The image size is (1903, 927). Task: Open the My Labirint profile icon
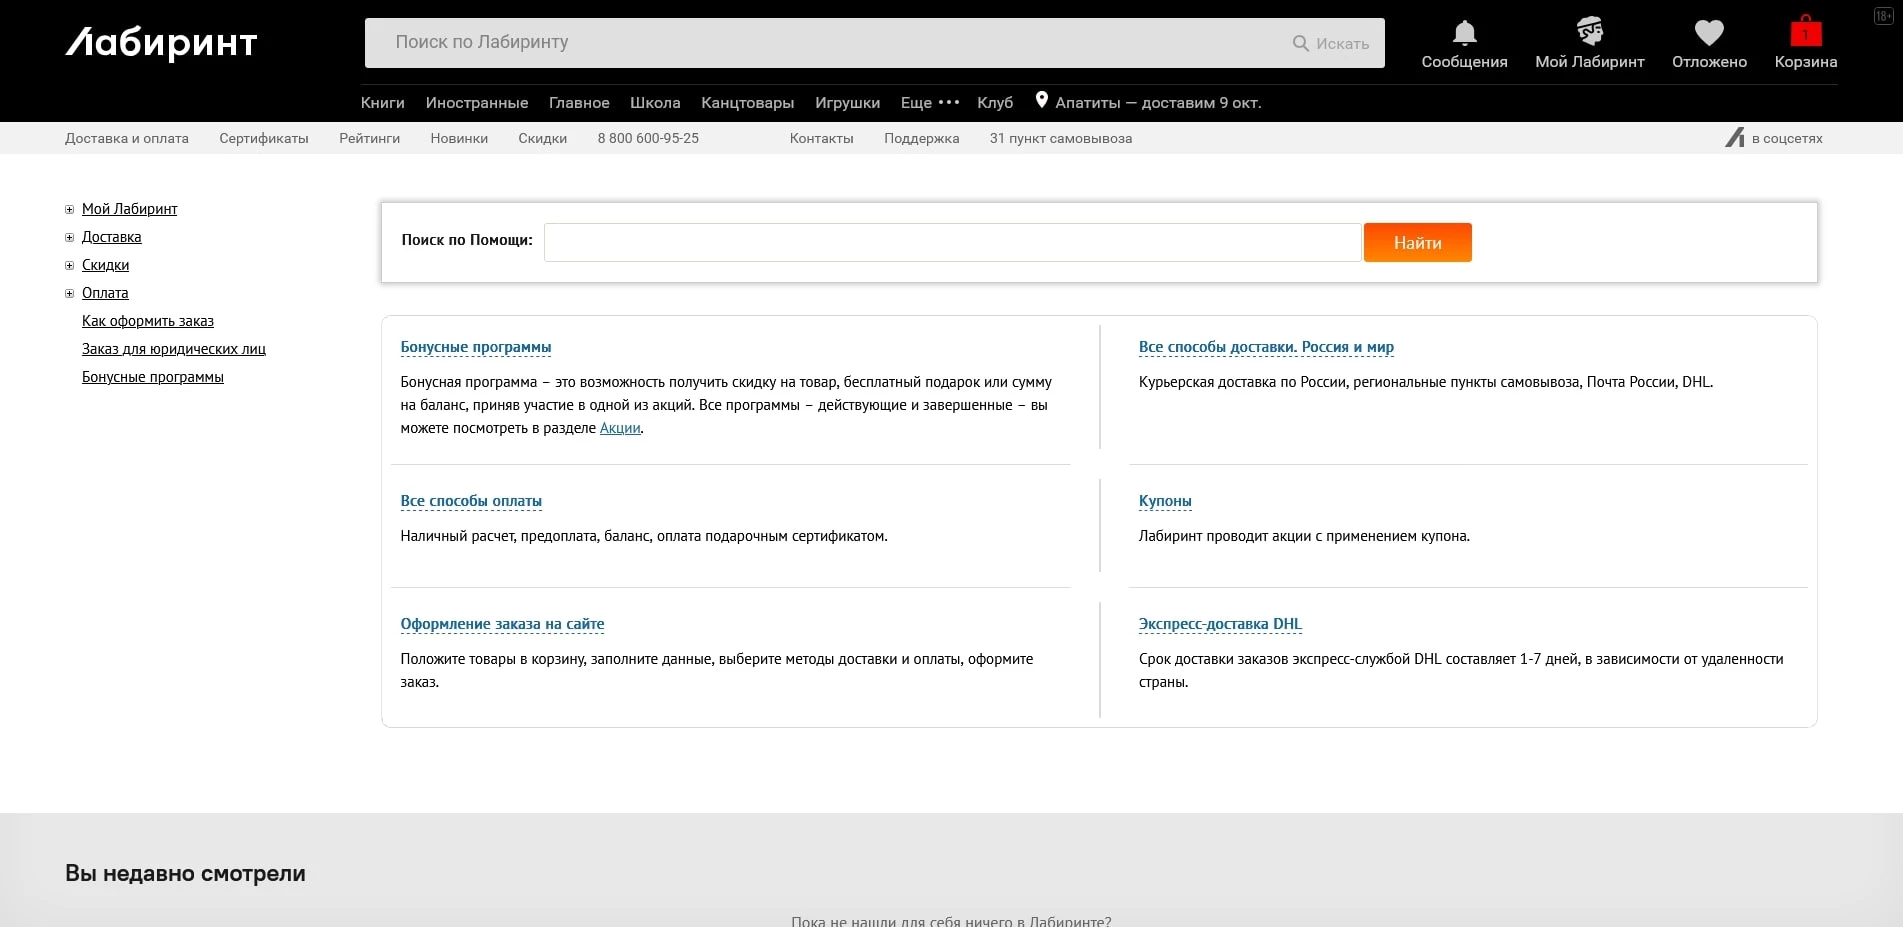(1589, 32)
